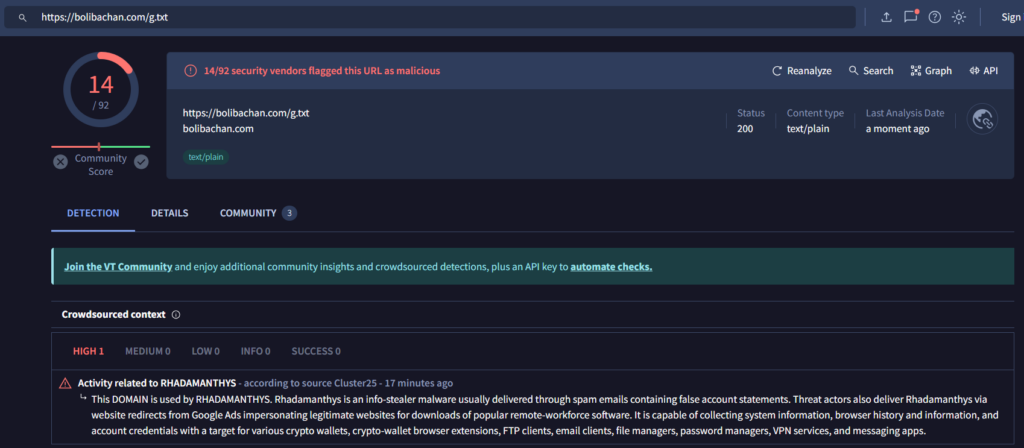Select the HIGH 1 severity filter
Screen dimensions: 1024x448
coord(88,351)
